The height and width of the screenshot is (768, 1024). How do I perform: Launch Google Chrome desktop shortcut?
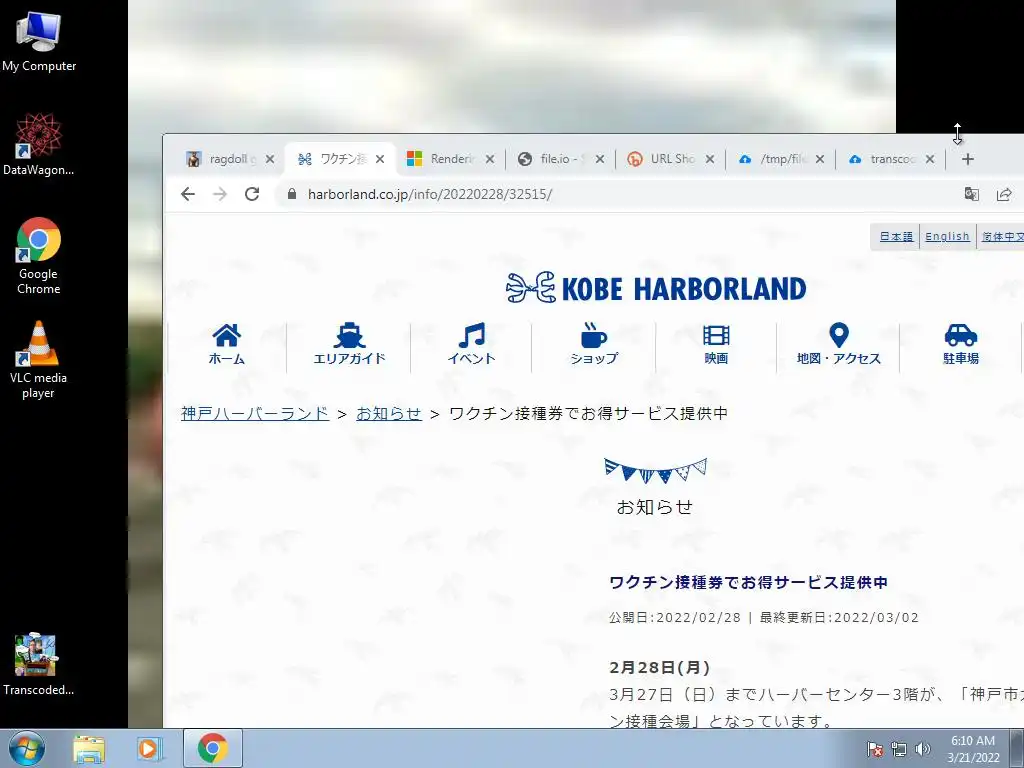click(39, 255)
